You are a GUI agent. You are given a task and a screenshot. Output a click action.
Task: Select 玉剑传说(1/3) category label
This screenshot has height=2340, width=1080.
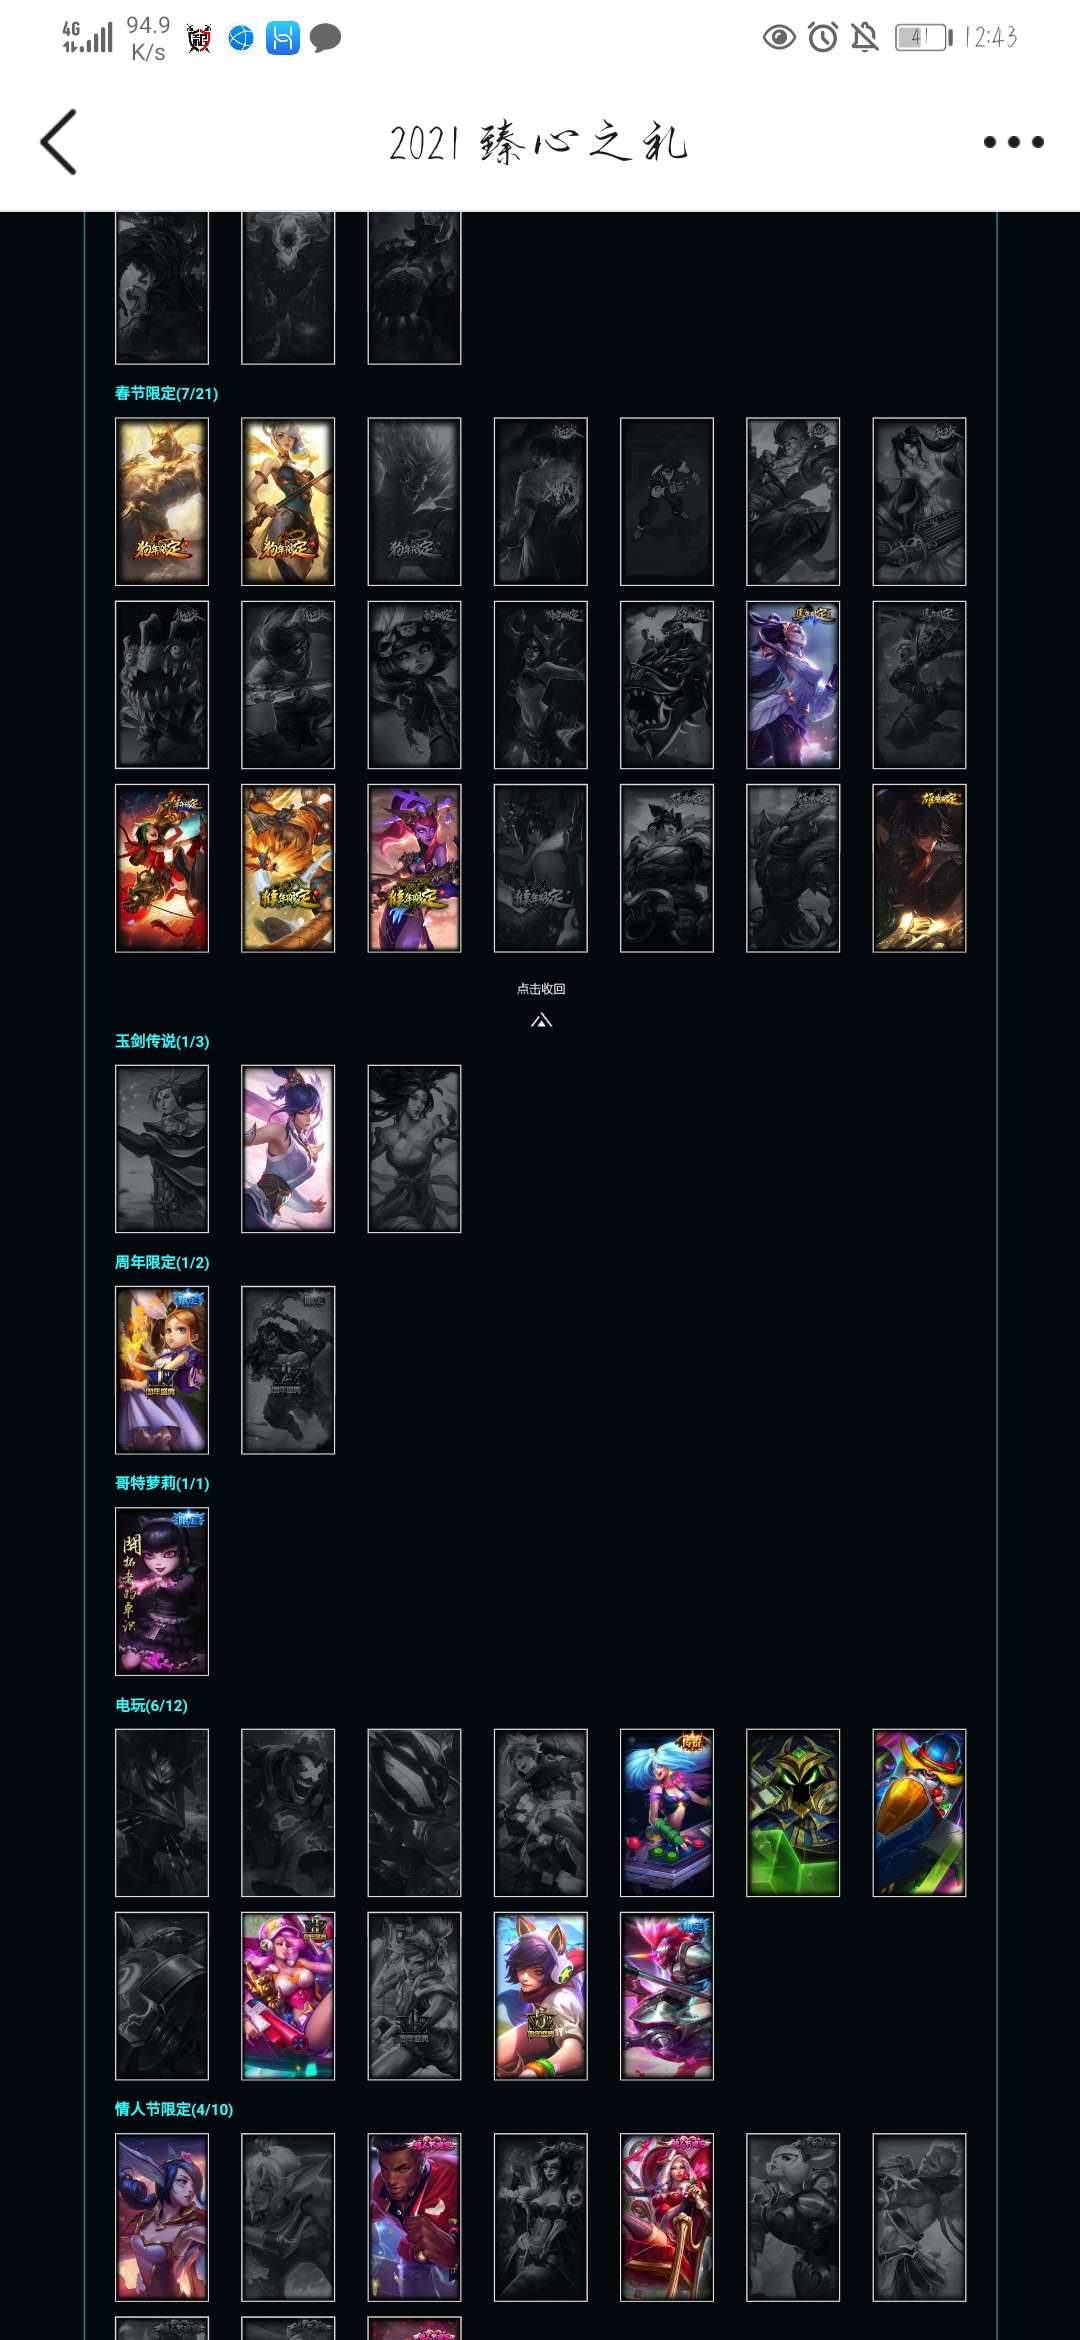coord(162,1041)
